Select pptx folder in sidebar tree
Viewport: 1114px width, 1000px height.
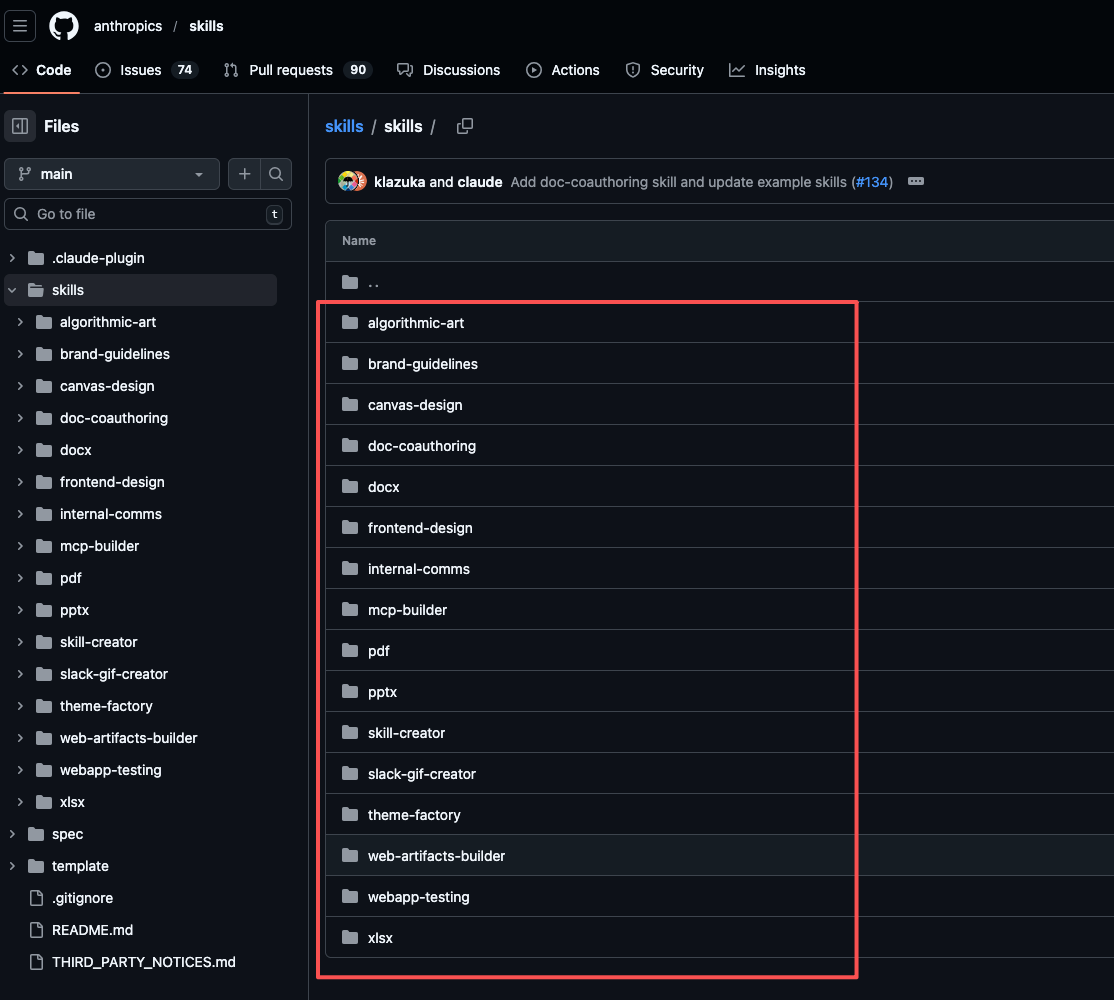75,610
